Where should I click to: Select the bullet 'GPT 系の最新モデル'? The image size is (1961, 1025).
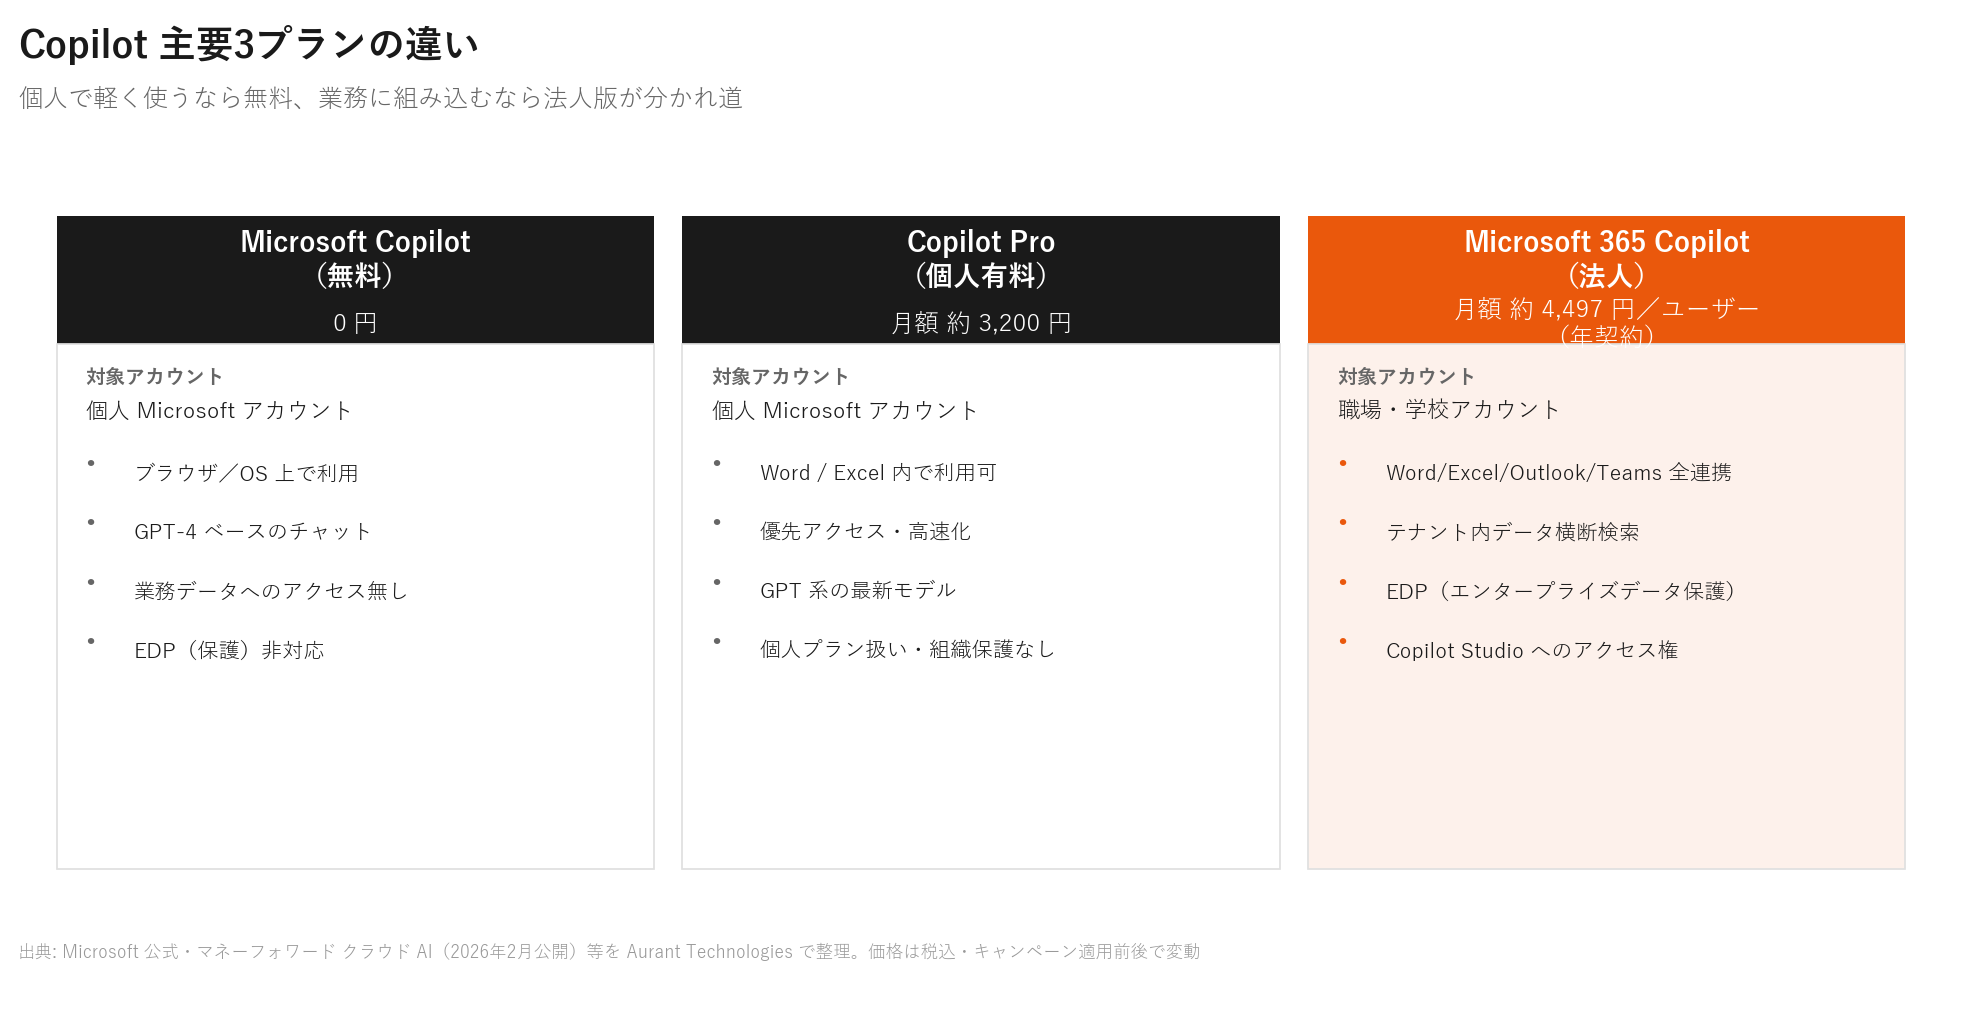pos(858,590)
